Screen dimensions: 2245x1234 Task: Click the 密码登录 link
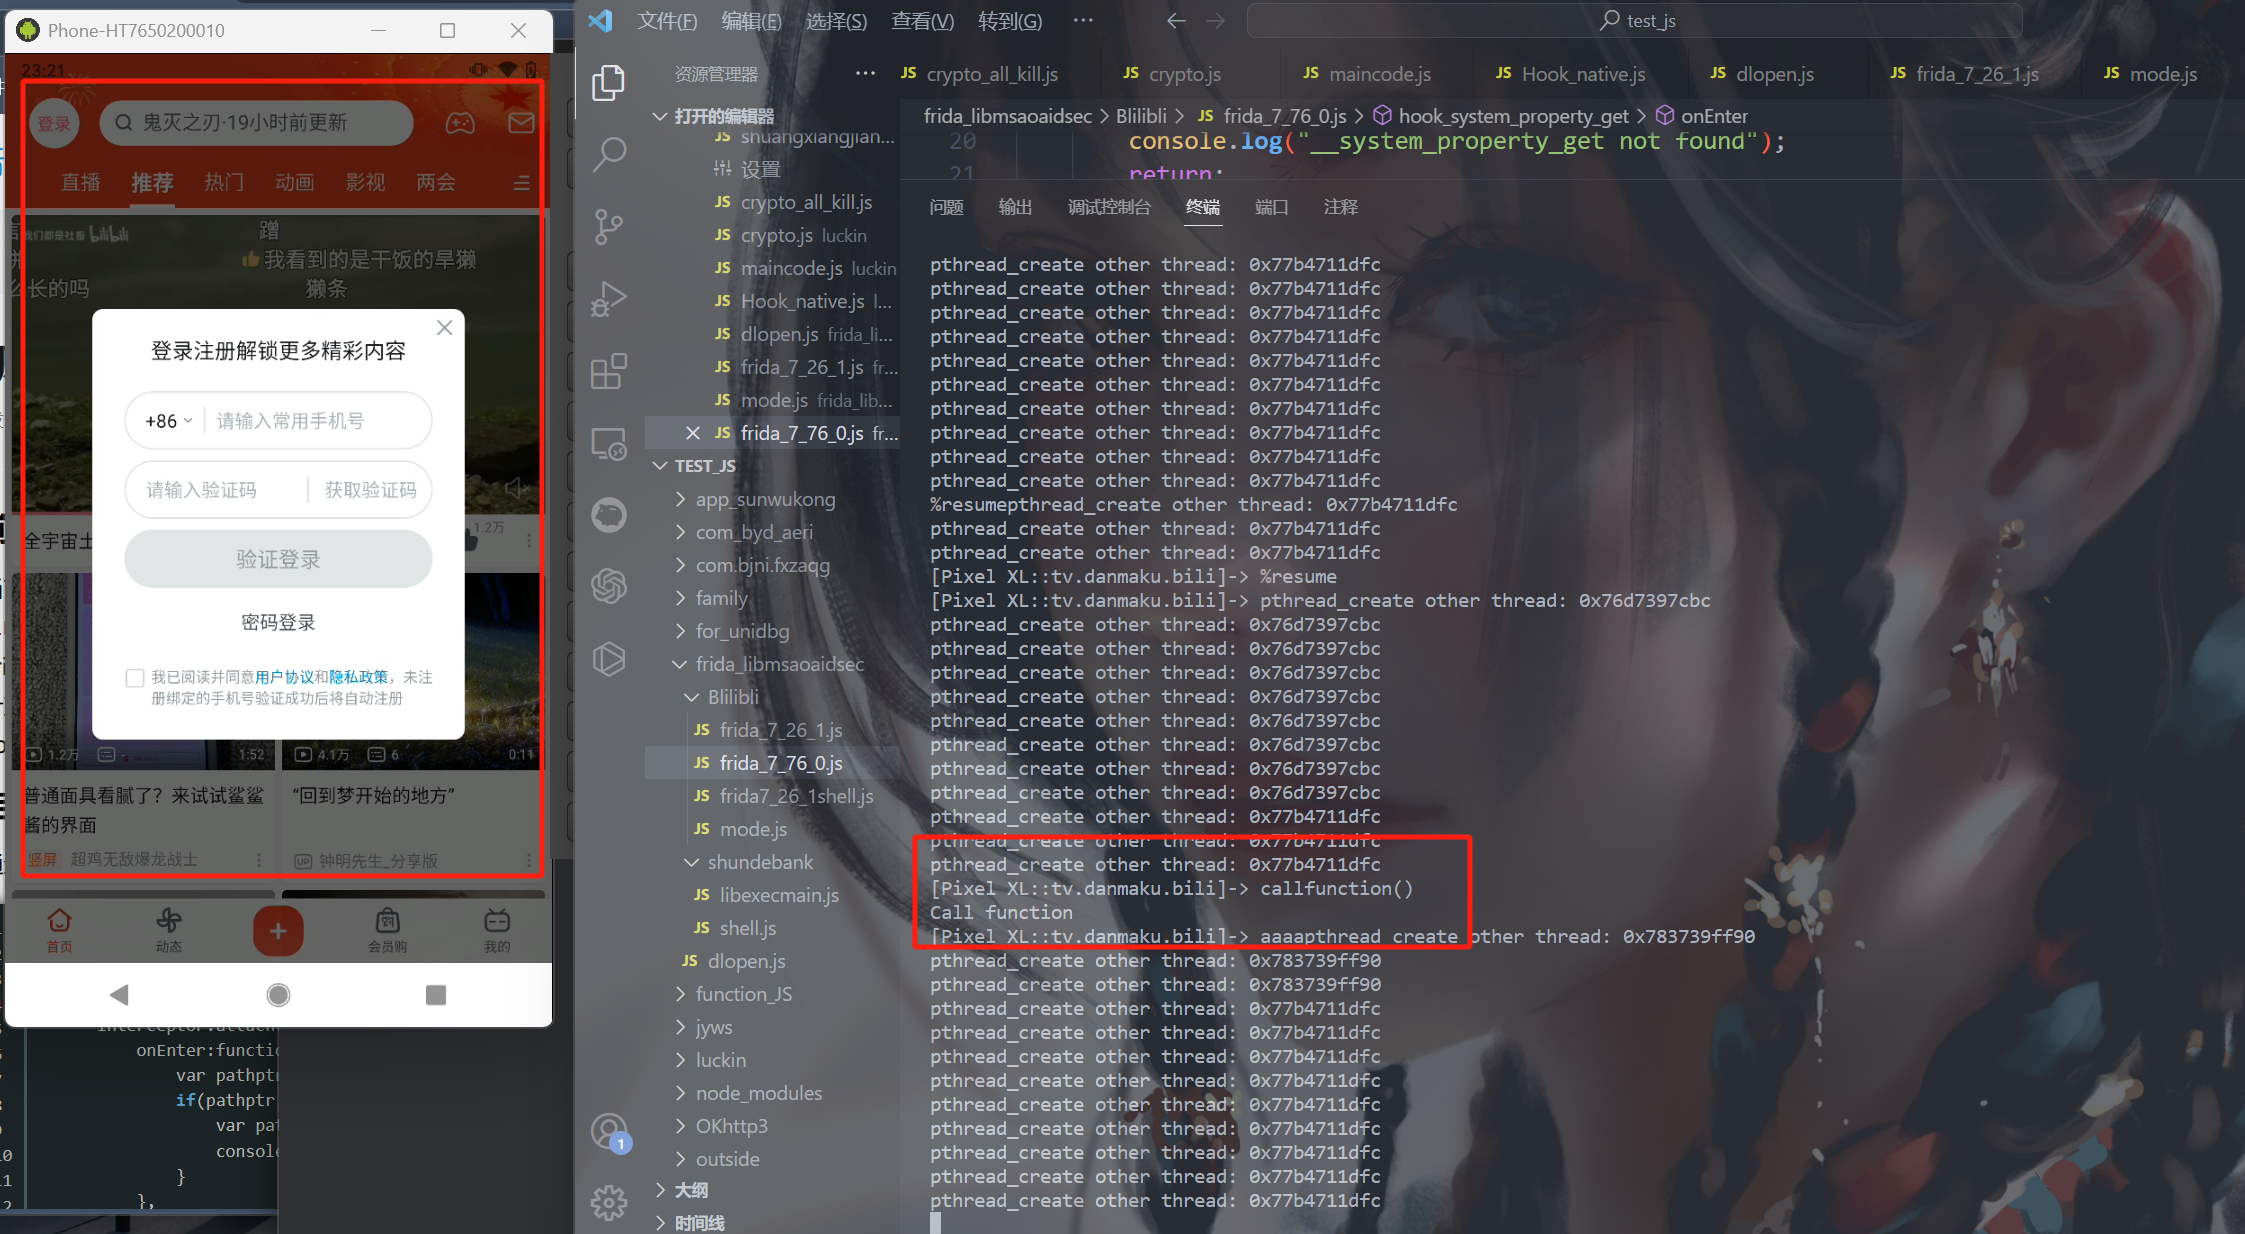[x=278, y=622]
